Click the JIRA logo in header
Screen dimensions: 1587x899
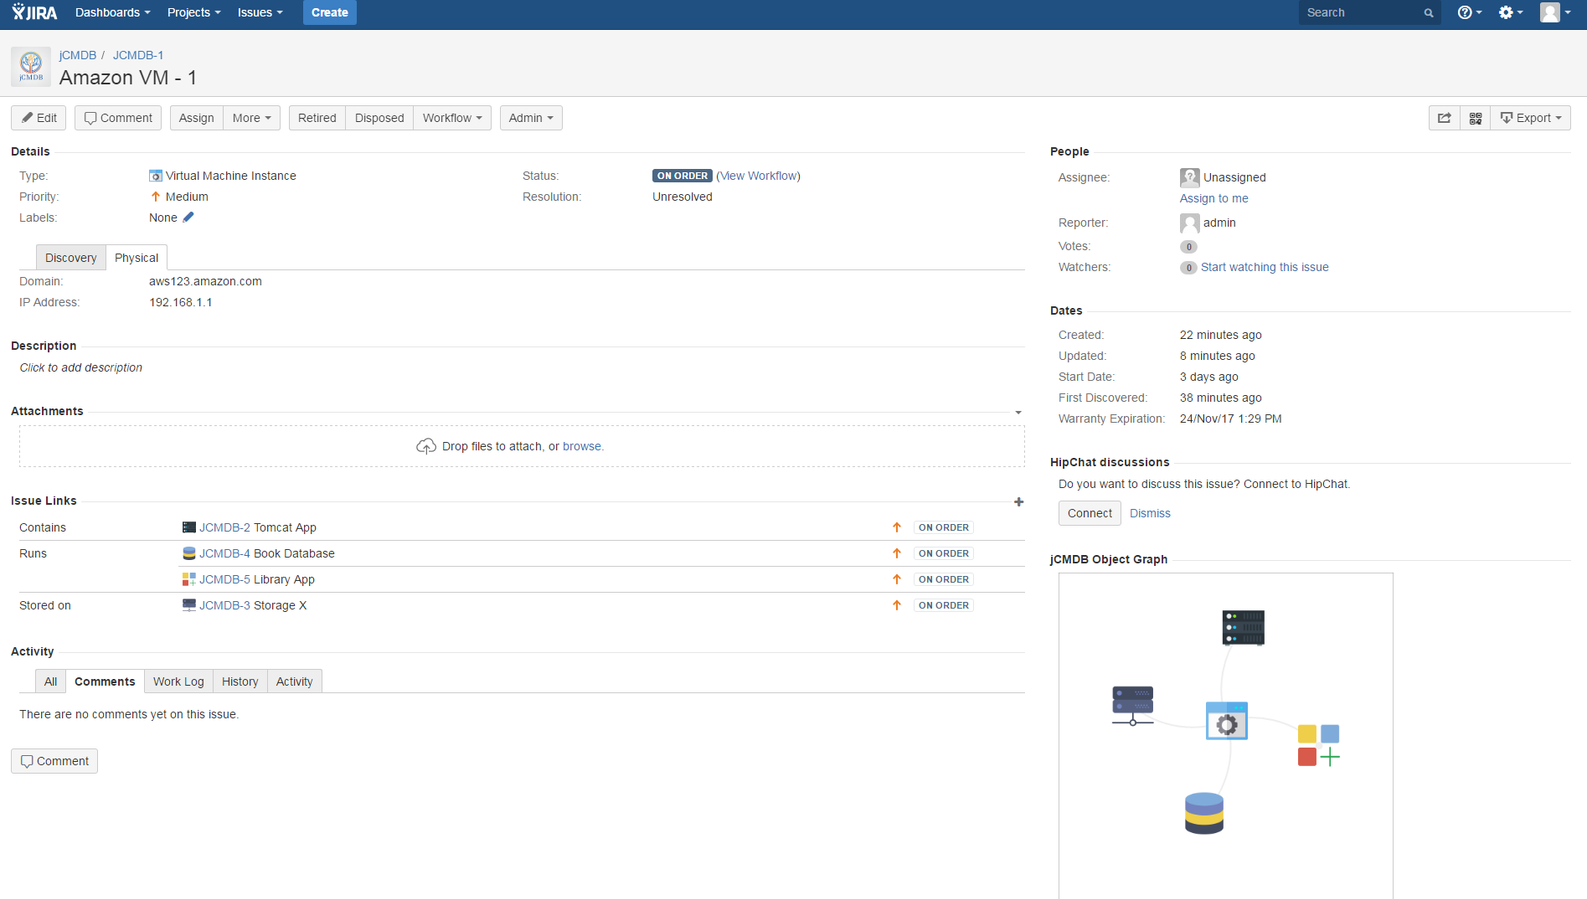[x=35, y=12]
